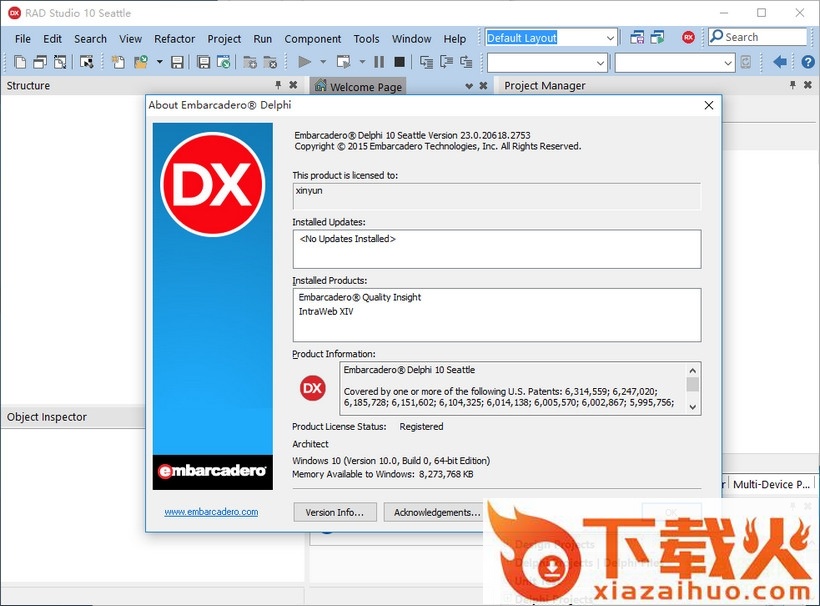Click the Stop program square icon

click(400, 62)
